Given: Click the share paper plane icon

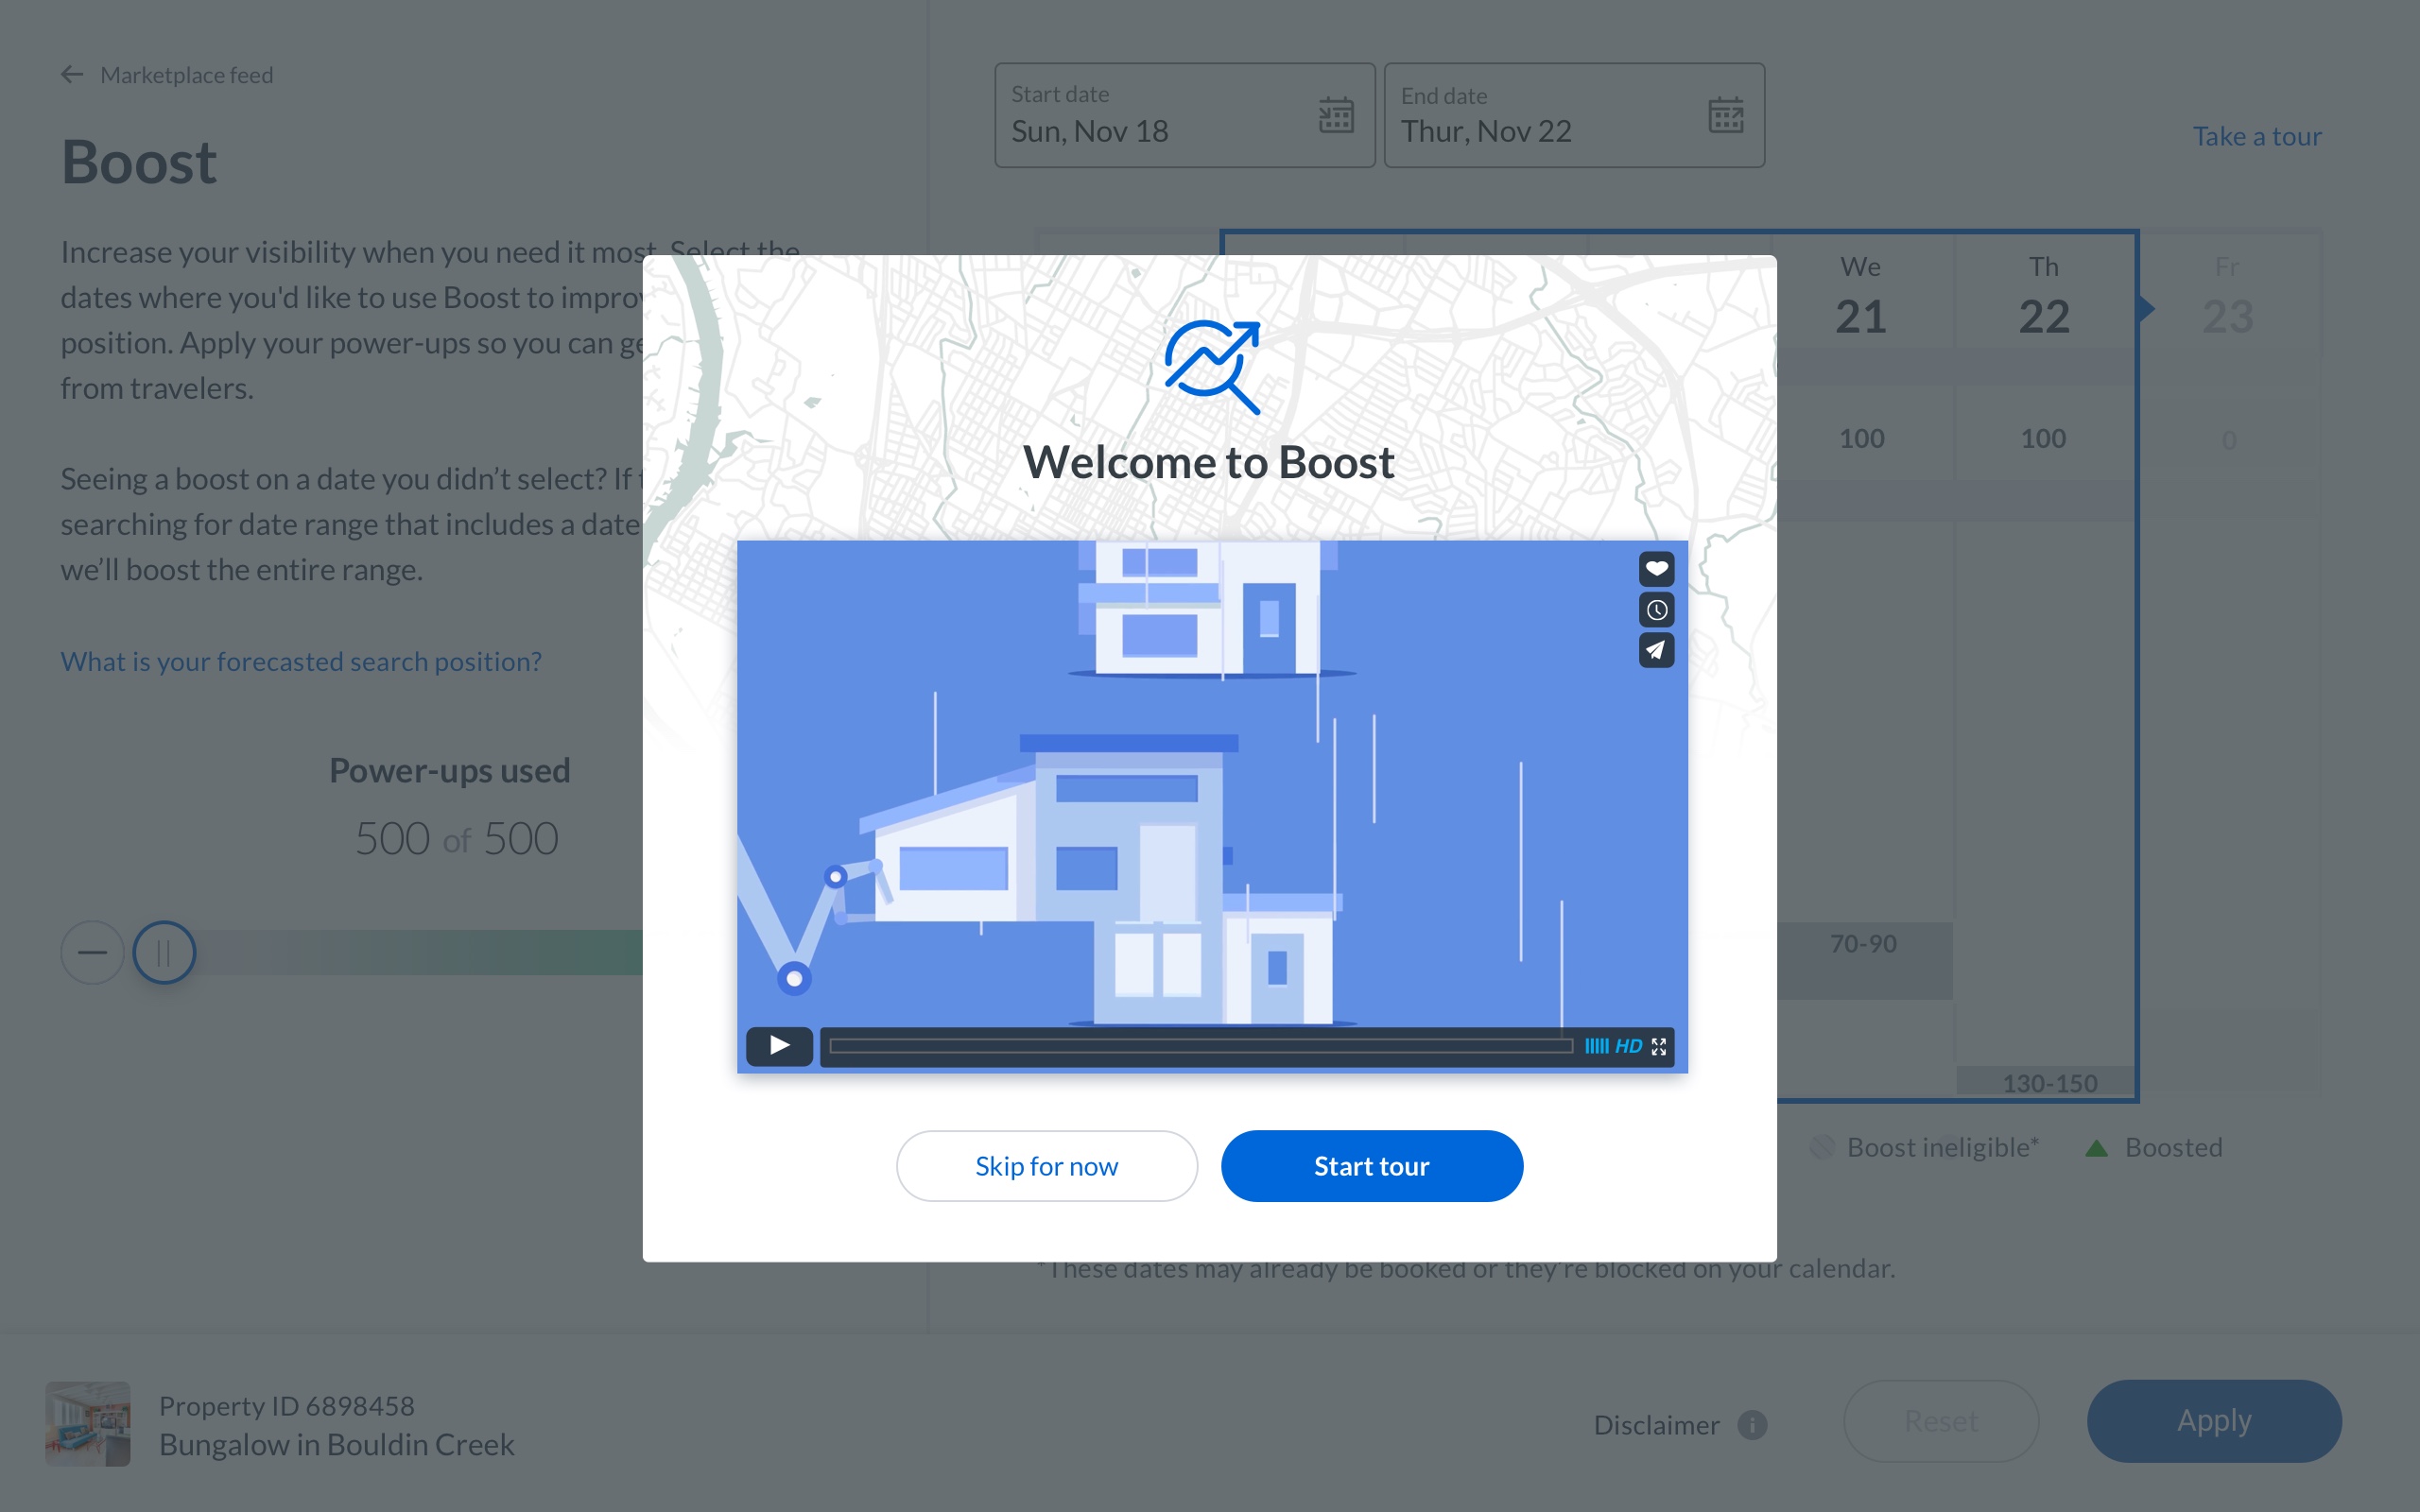Looking at the screenshot, I should tap(1656, 650).
